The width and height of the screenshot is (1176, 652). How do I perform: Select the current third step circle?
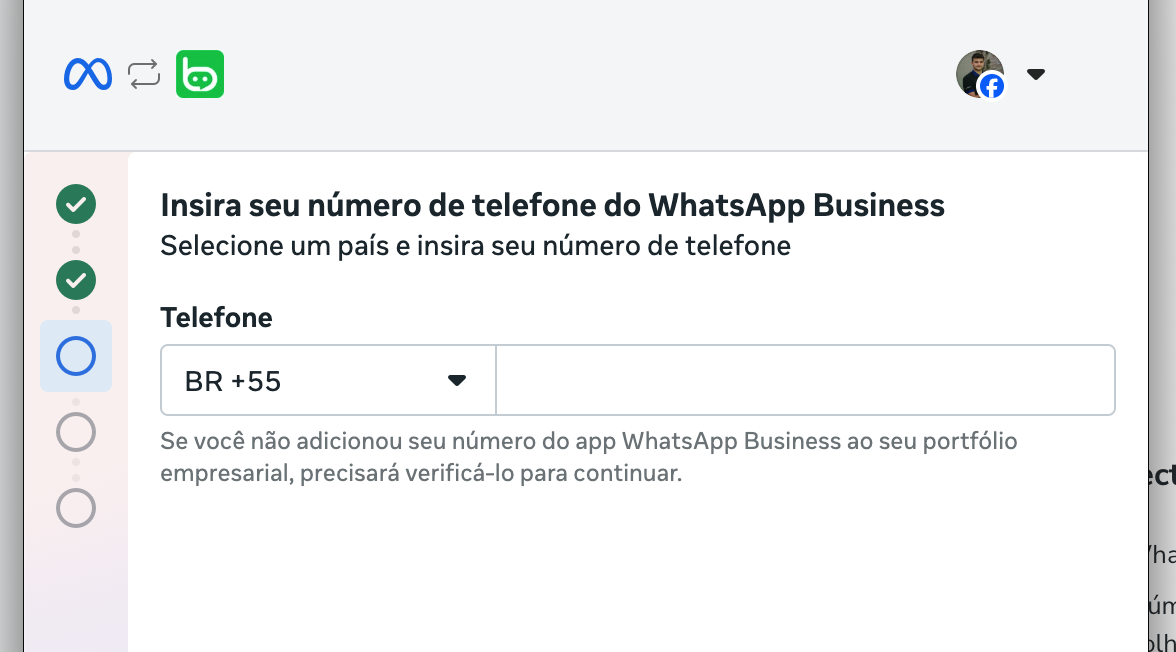(76, 356)
